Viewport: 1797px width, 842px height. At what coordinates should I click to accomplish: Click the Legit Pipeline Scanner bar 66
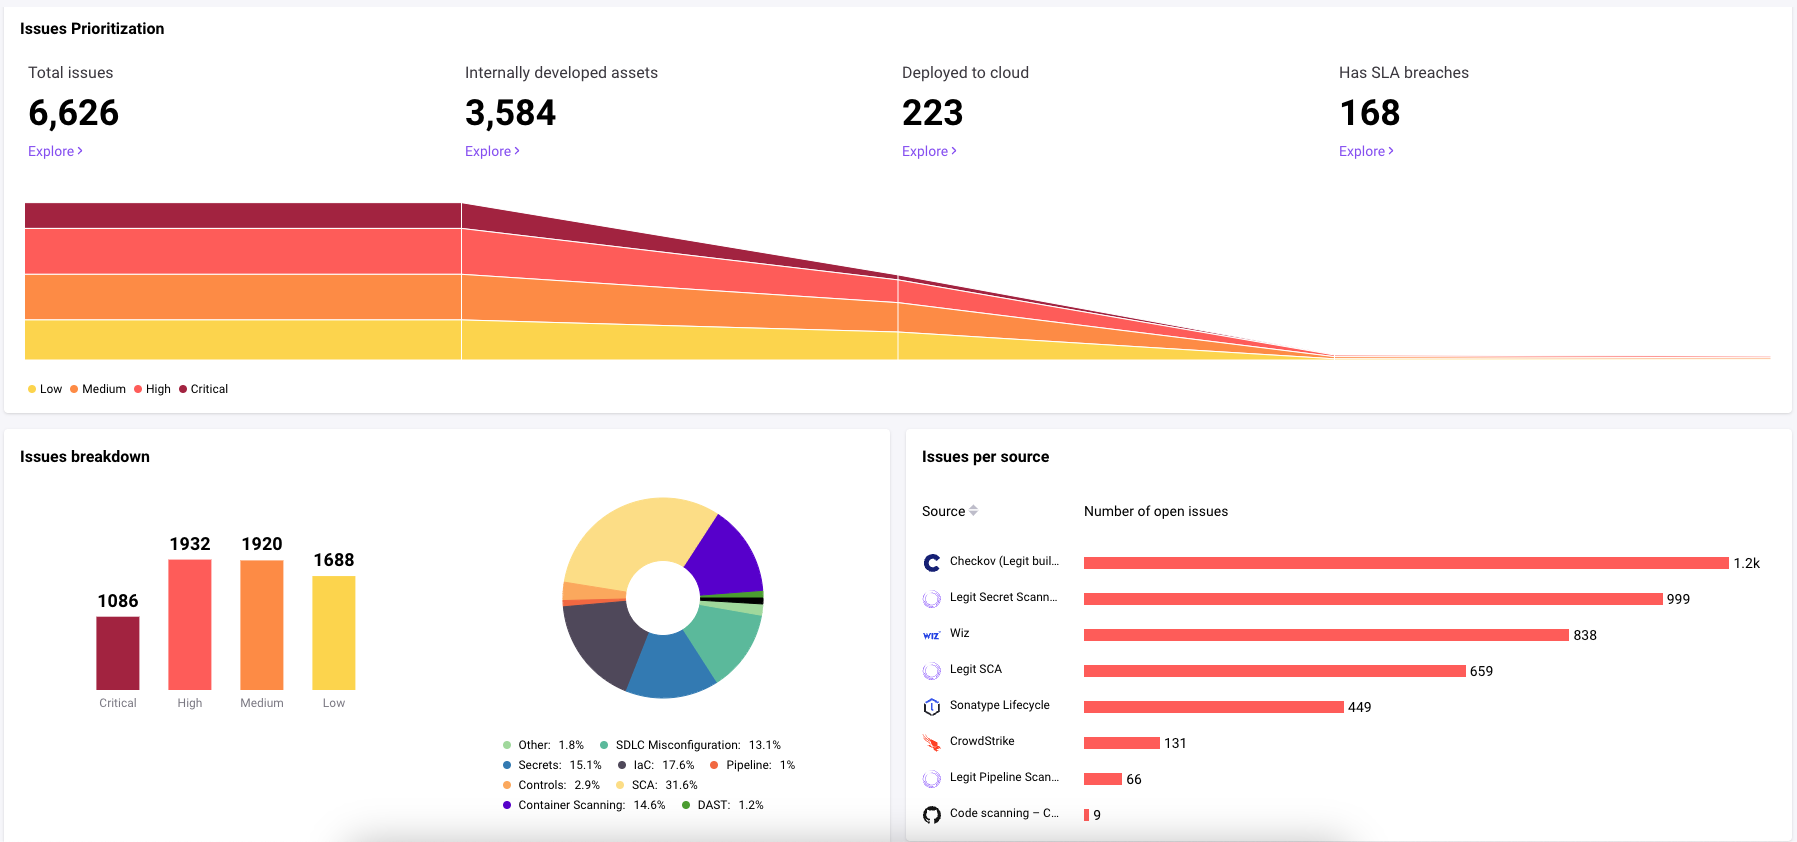click(1103, 779)
